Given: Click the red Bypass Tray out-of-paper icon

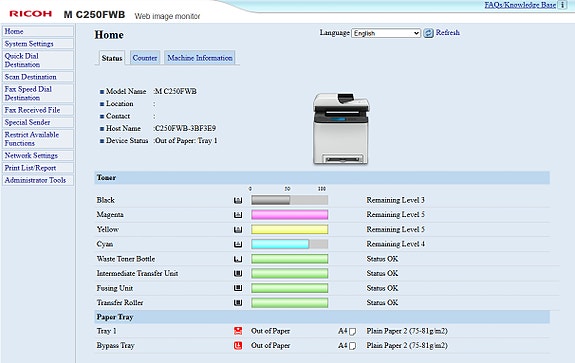Looking at the screenshot, I should click(238, 345).
